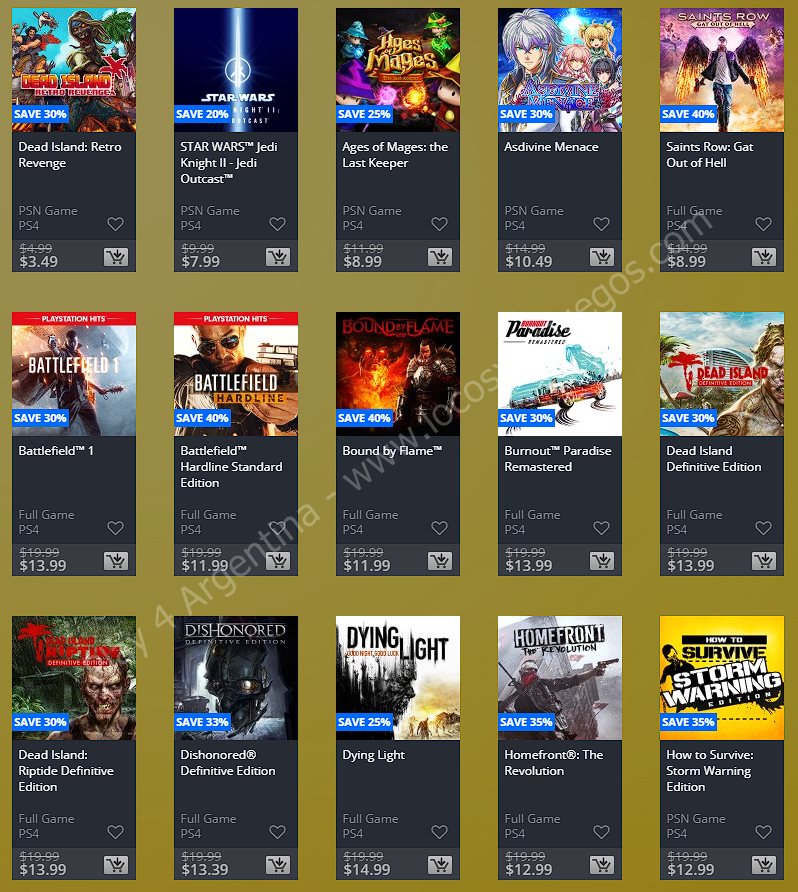Screen dimensions: 798x892
Task: Favorite How to Survive Storm Warning Edition
Action: coord(763,832)
